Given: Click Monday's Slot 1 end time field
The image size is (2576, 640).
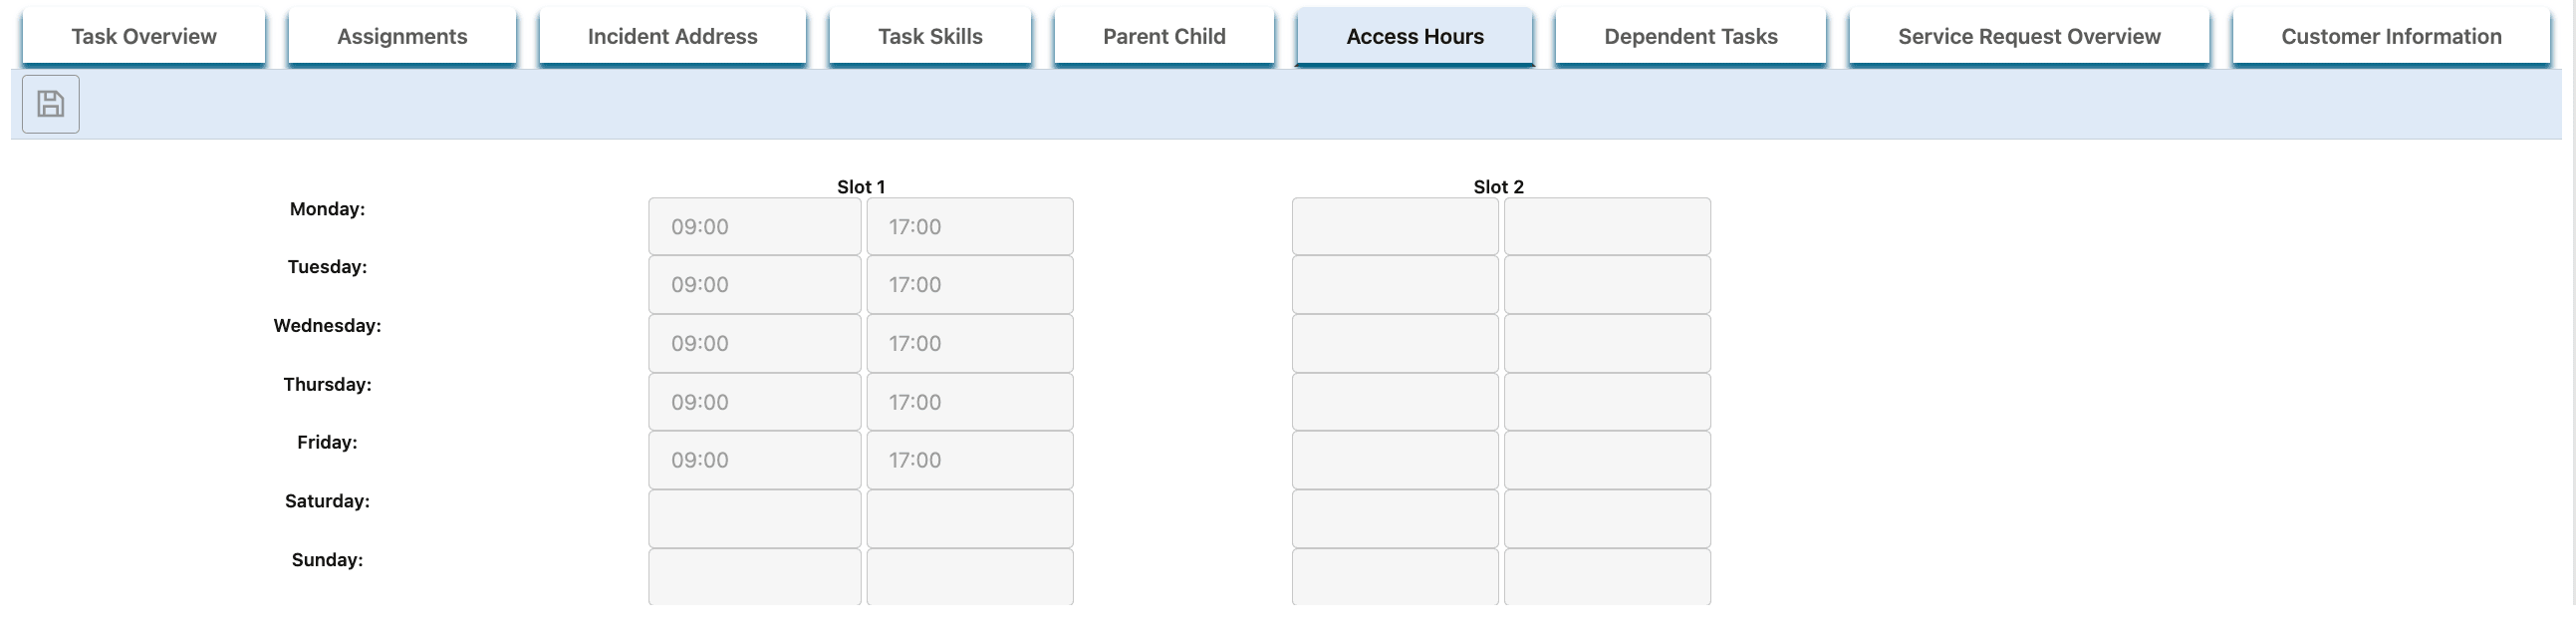Looking at the screenshot, I should point(969,226).
